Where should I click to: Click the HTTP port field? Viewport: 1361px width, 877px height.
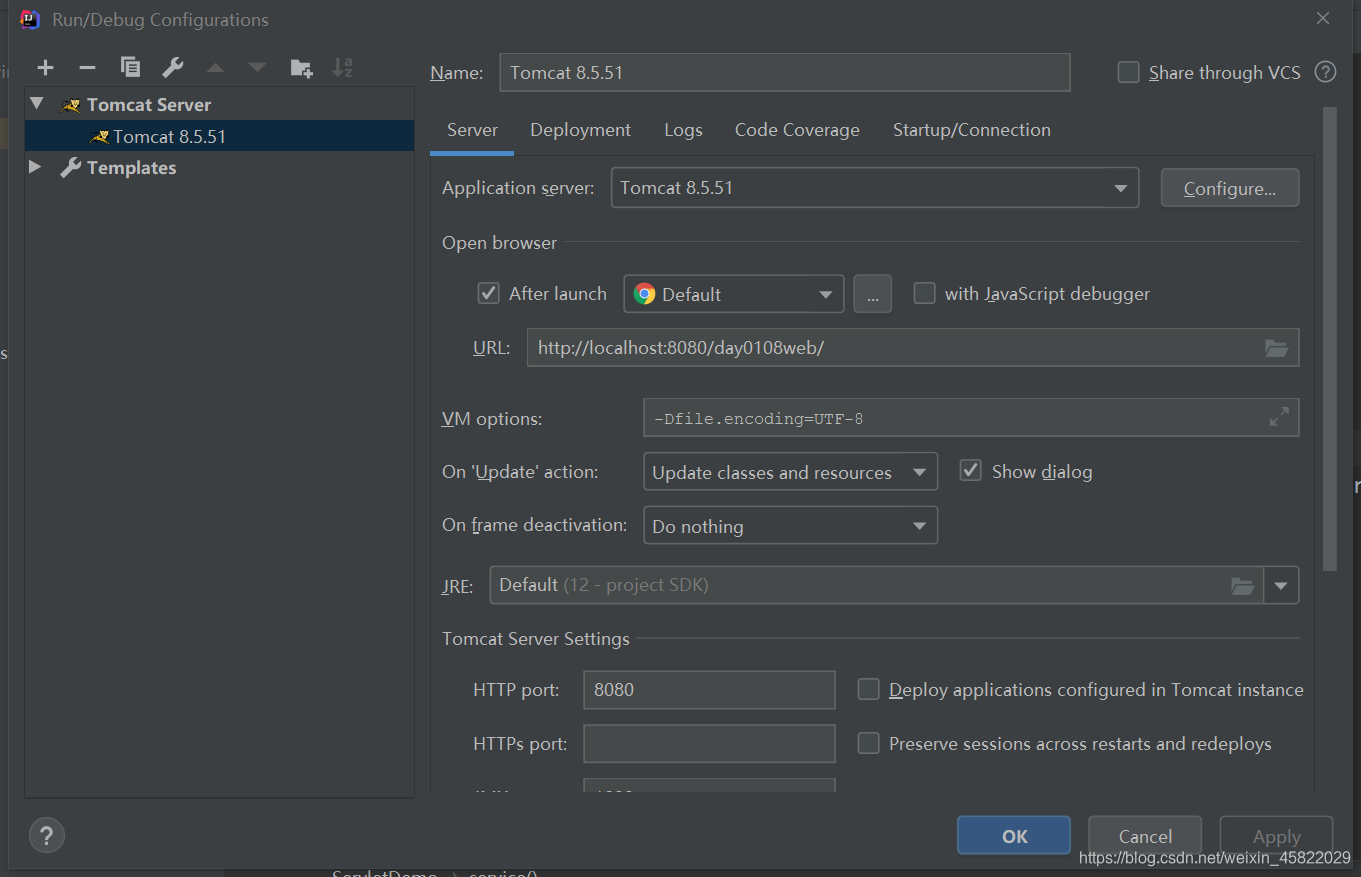709,689
